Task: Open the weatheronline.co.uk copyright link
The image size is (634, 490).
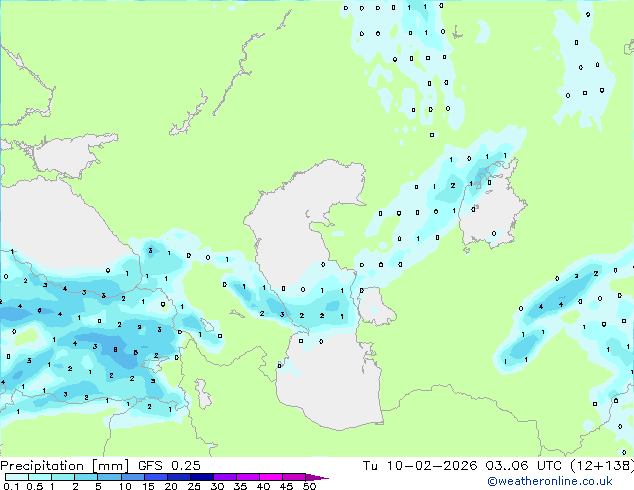Action: [550, 481]
